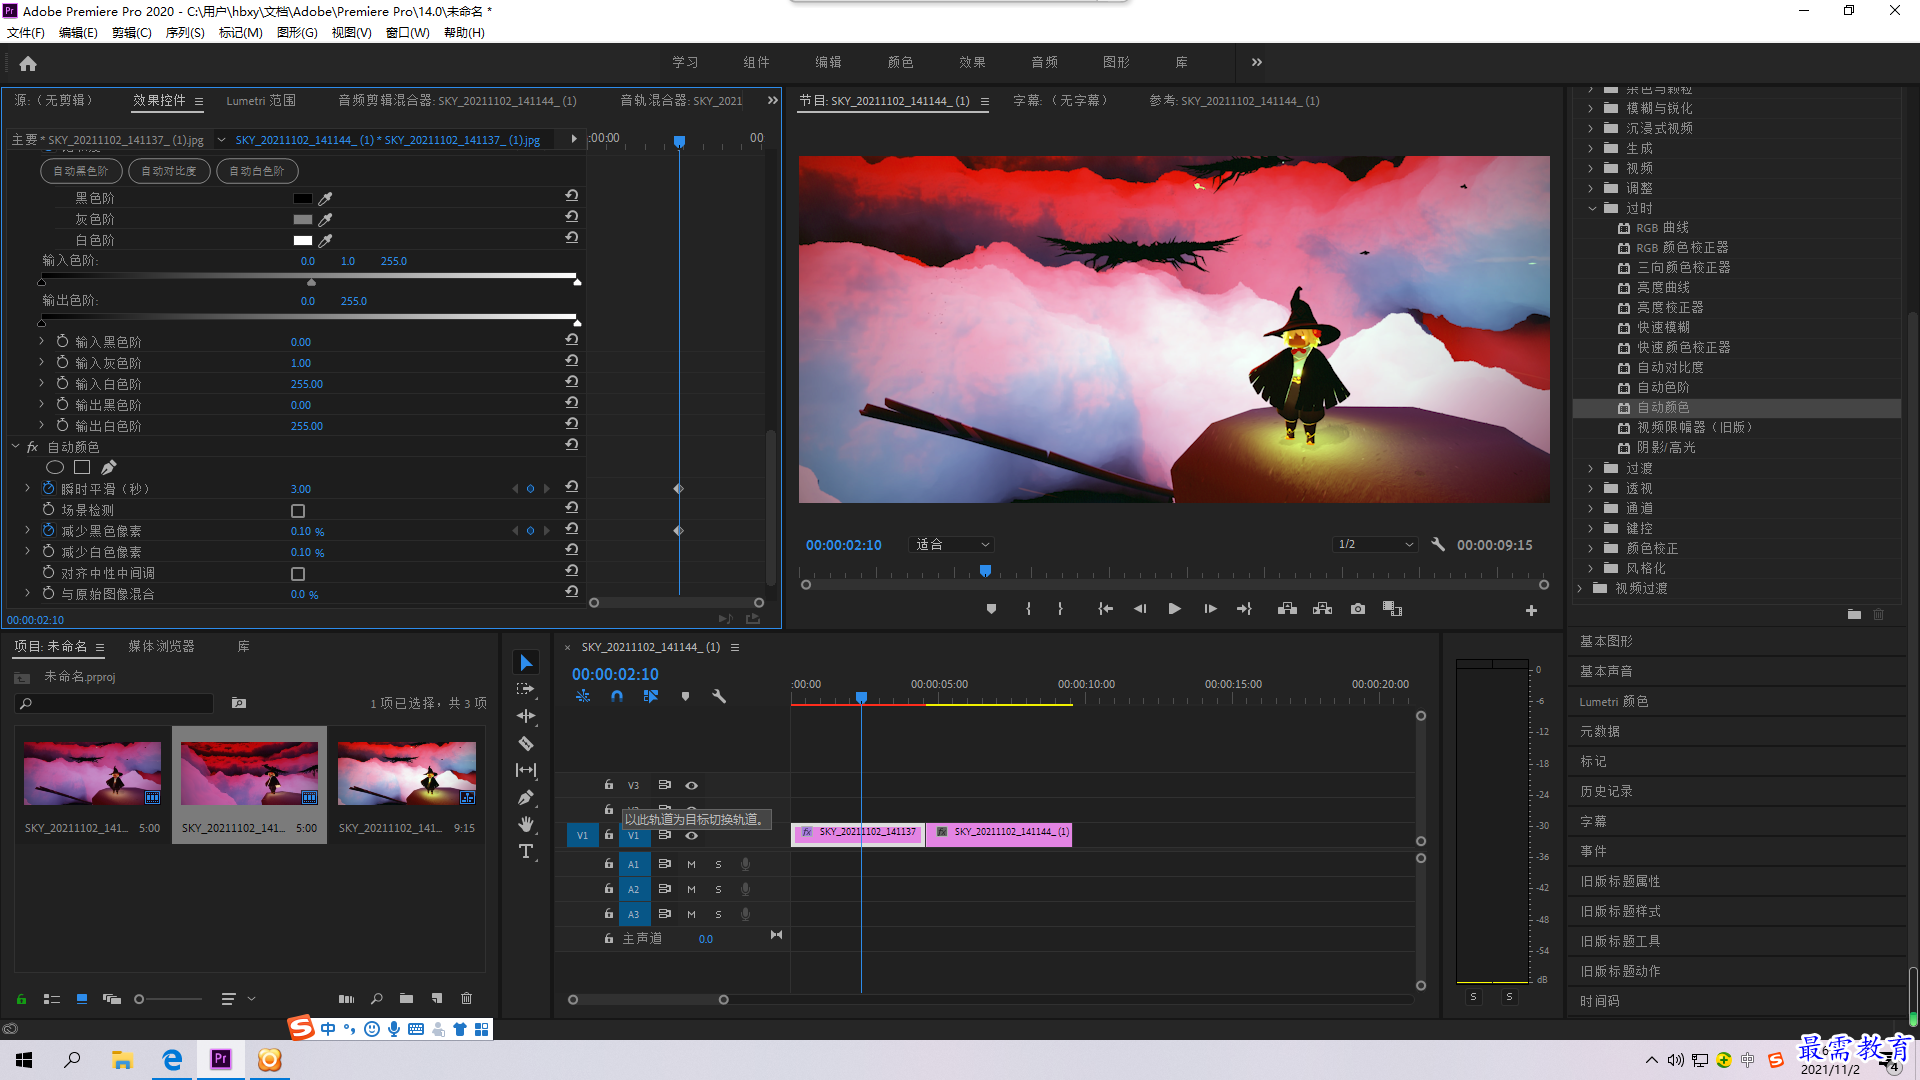Expand the color correction folder

click(x=1591, y=549)
